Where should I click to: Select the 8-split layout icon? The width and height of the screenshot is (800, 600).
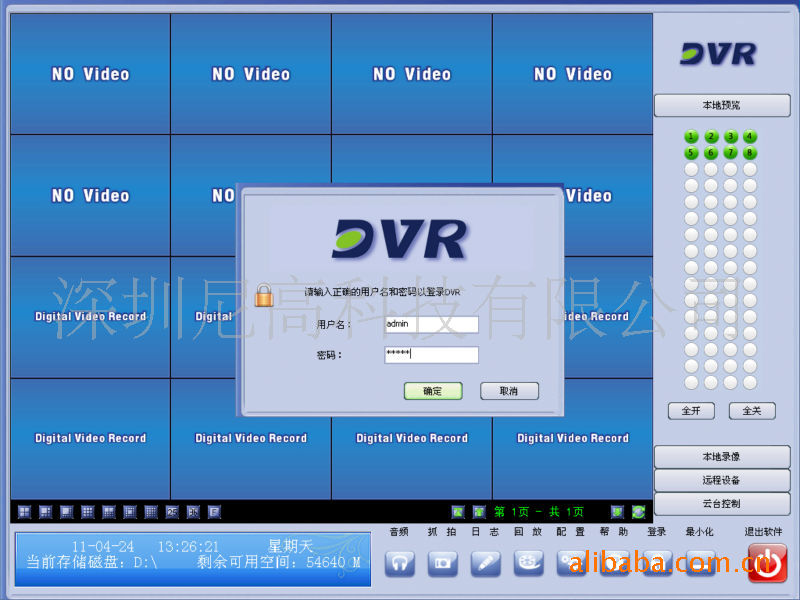pos(66,512)
